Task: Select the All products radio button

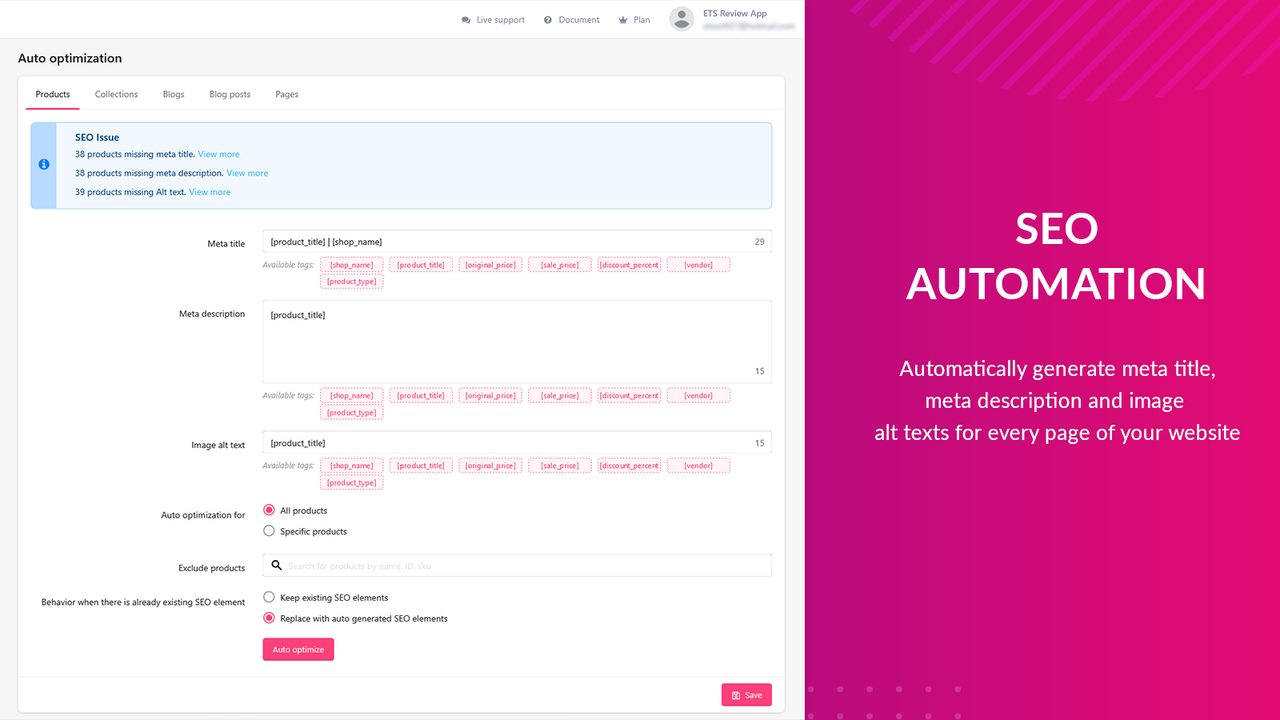Action: pos(268,510)
